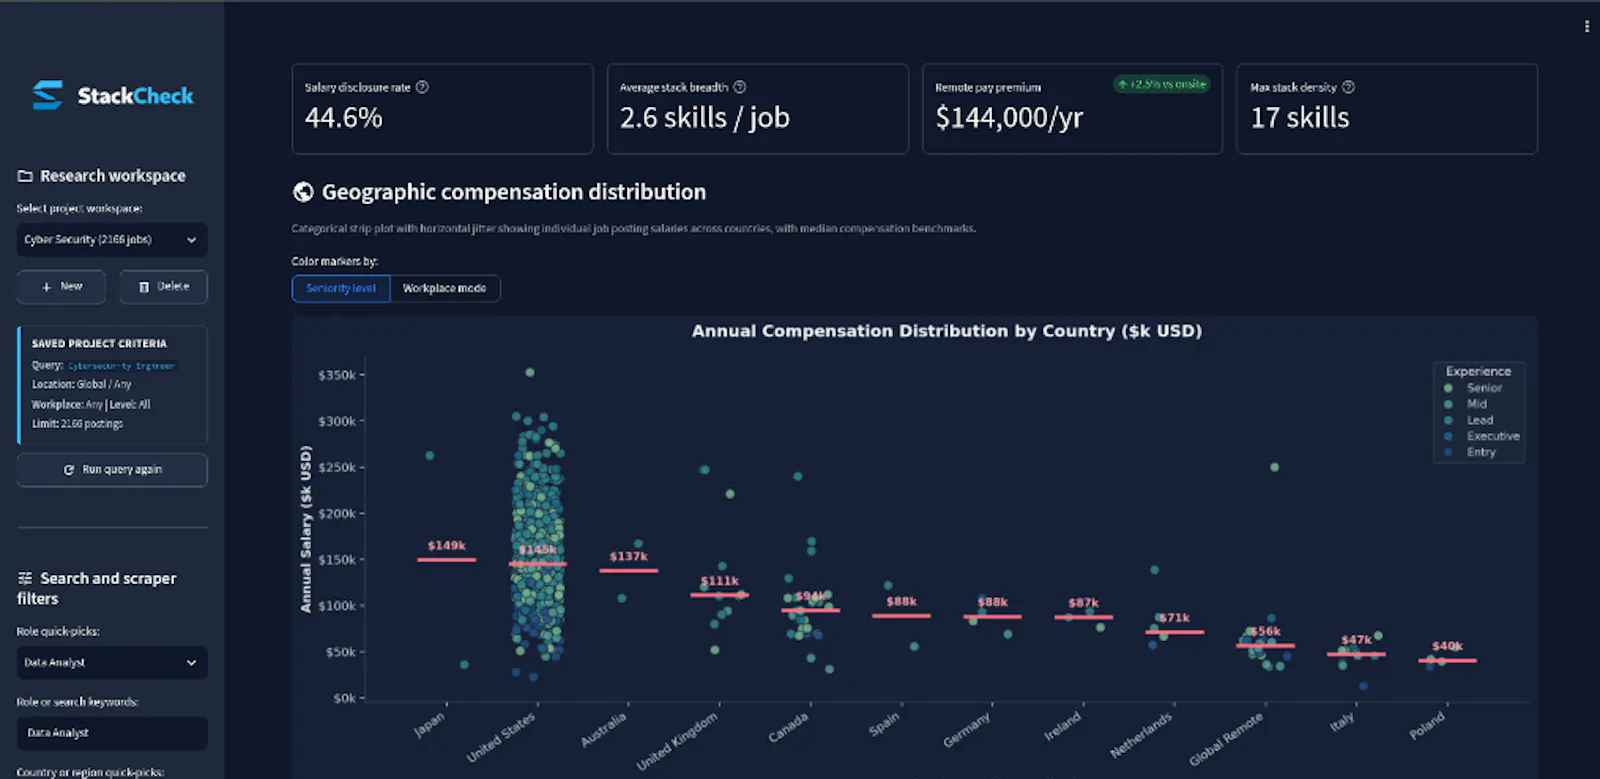Click the StackCheck logo icon

coord(47,95)
